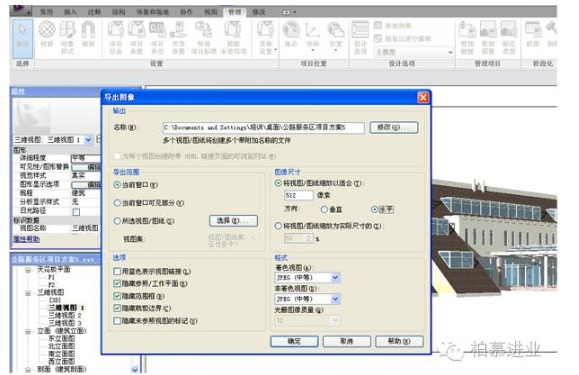Open the 位置 (Position) tool
This screenshot has height=375, width=579.
coord(336,36)
